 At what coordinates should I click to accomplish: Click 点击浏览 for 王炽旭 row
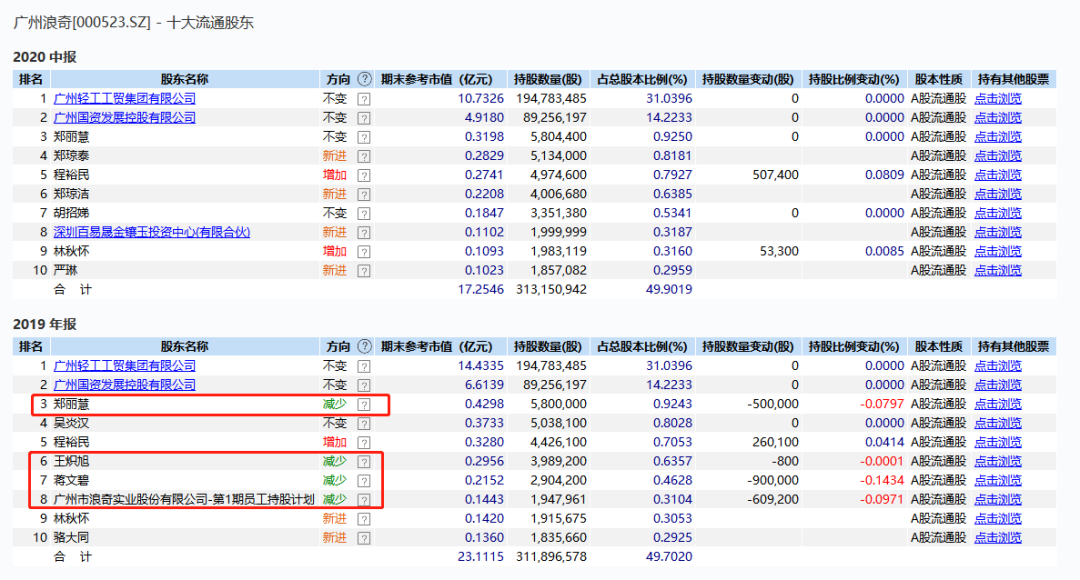998,461
